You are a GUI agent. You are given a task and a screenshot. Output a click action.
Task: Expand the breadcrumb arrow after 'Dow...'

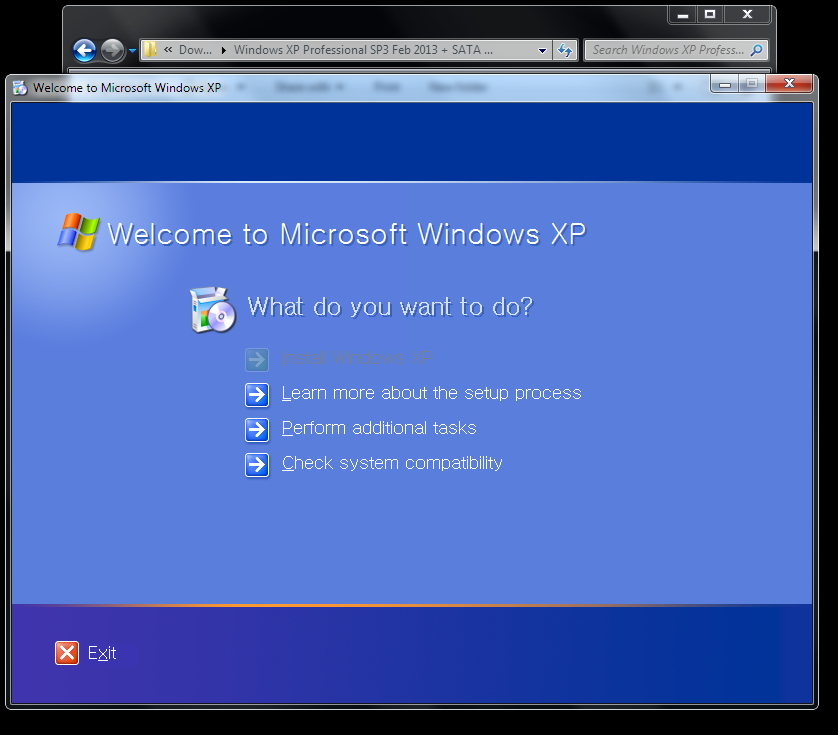pos(223,50)
